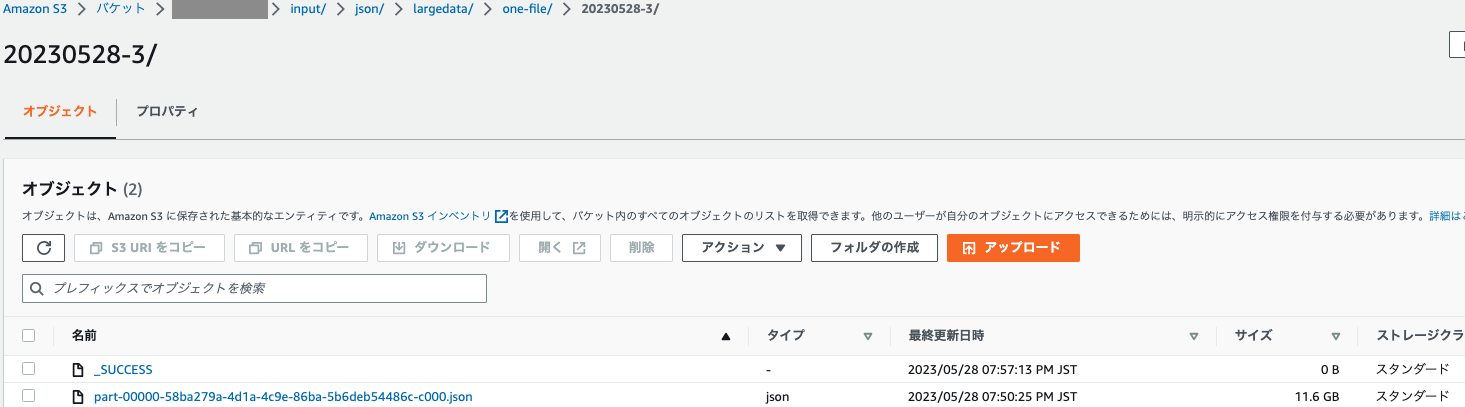The image size is (1465, 407).
Task: Click URL をコピー button
Action: click(300, 248)
